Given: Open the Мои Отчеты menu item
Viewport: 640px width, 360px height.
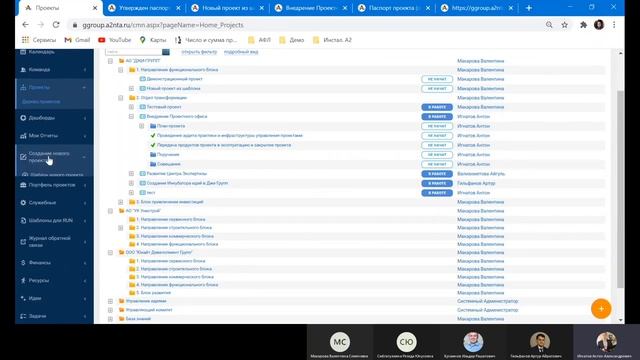Looking at the screenshot, I should [x=43, y=136].
